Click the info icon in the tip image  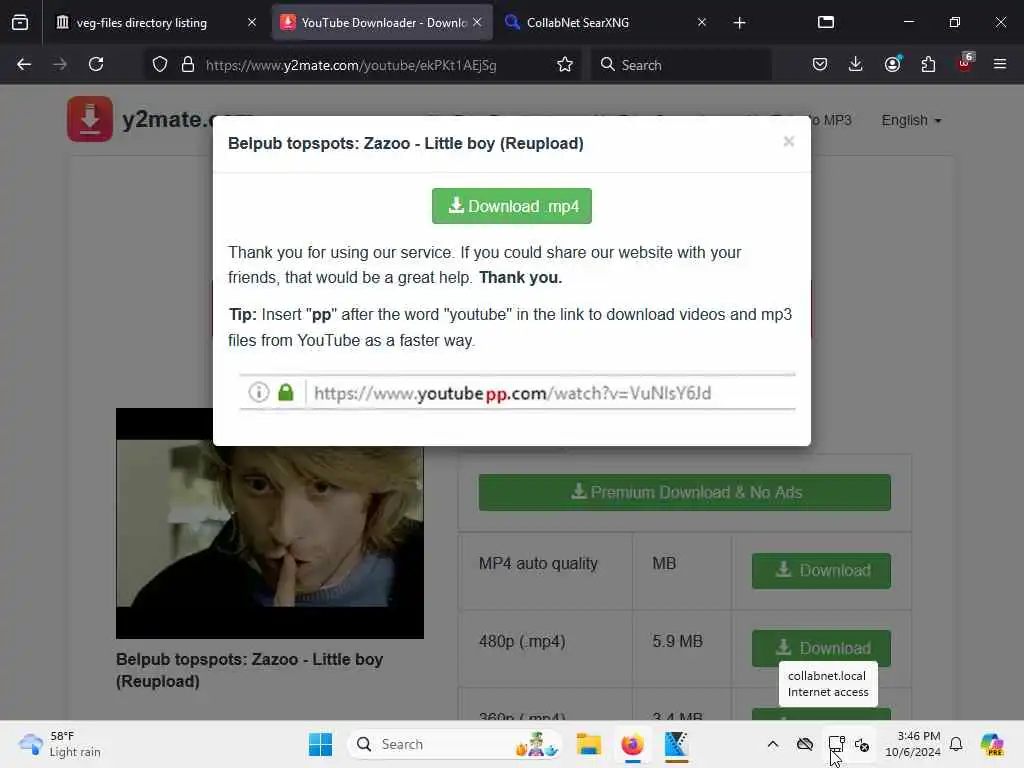coord(259,392)
